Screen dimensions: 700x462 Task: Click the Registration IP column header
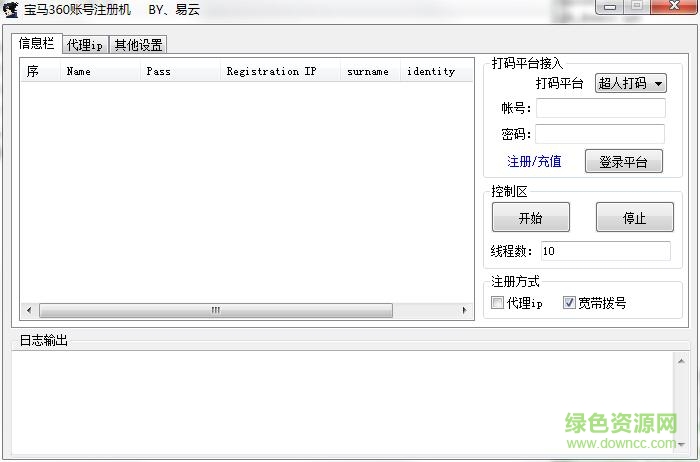tap(280, 71)
